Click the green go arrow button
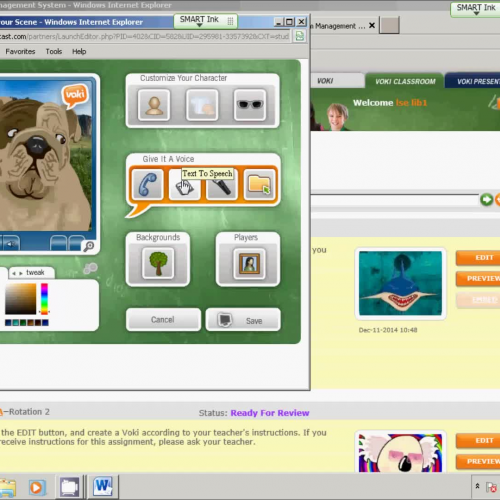The width and height of the screenshot is (500, 500). click(x=486, y=200)
